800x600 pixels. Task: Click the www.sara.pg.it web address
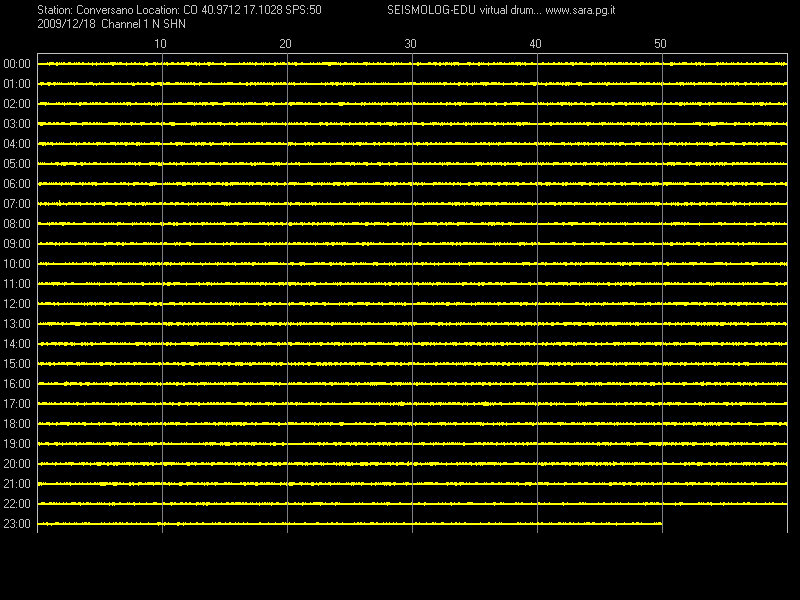click(580, 10)
